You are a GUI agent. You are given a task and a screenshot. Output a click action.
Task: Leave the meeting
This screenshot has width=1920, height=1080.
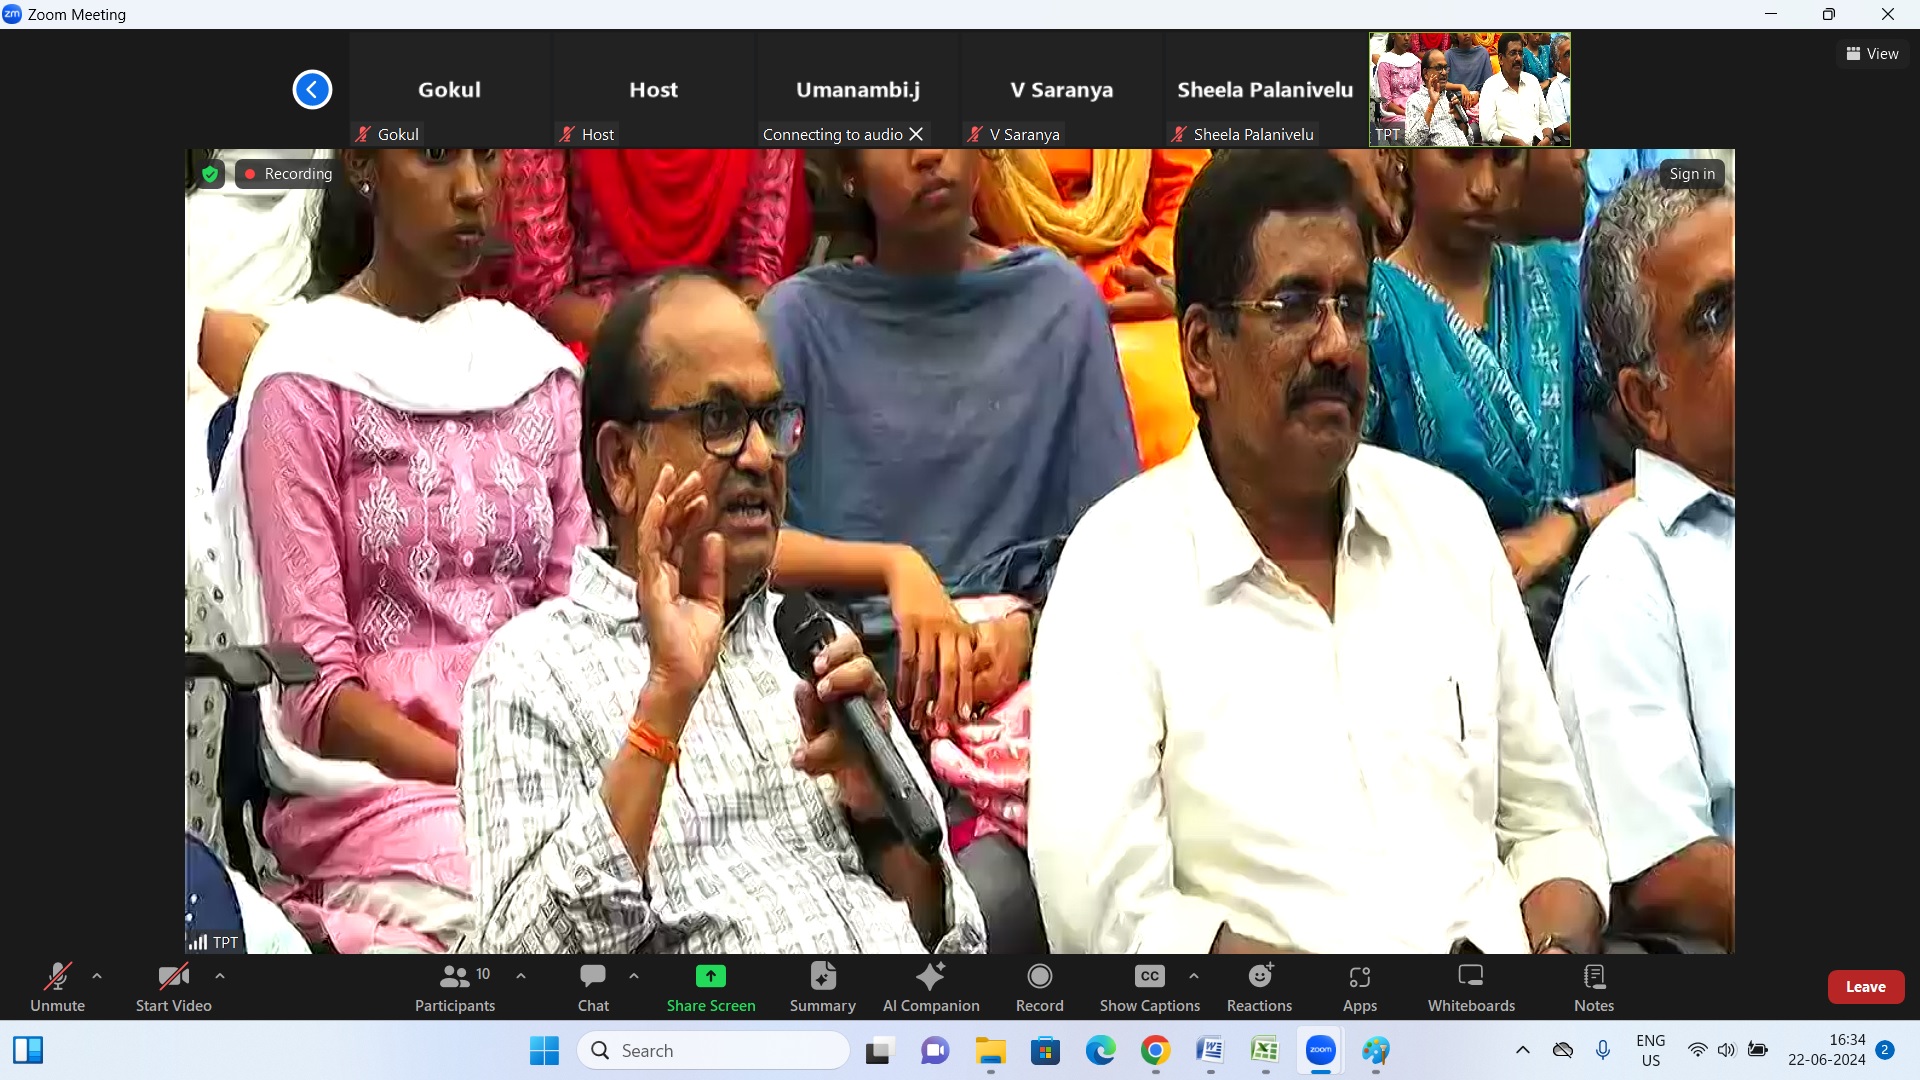[x=1865, y=987]
